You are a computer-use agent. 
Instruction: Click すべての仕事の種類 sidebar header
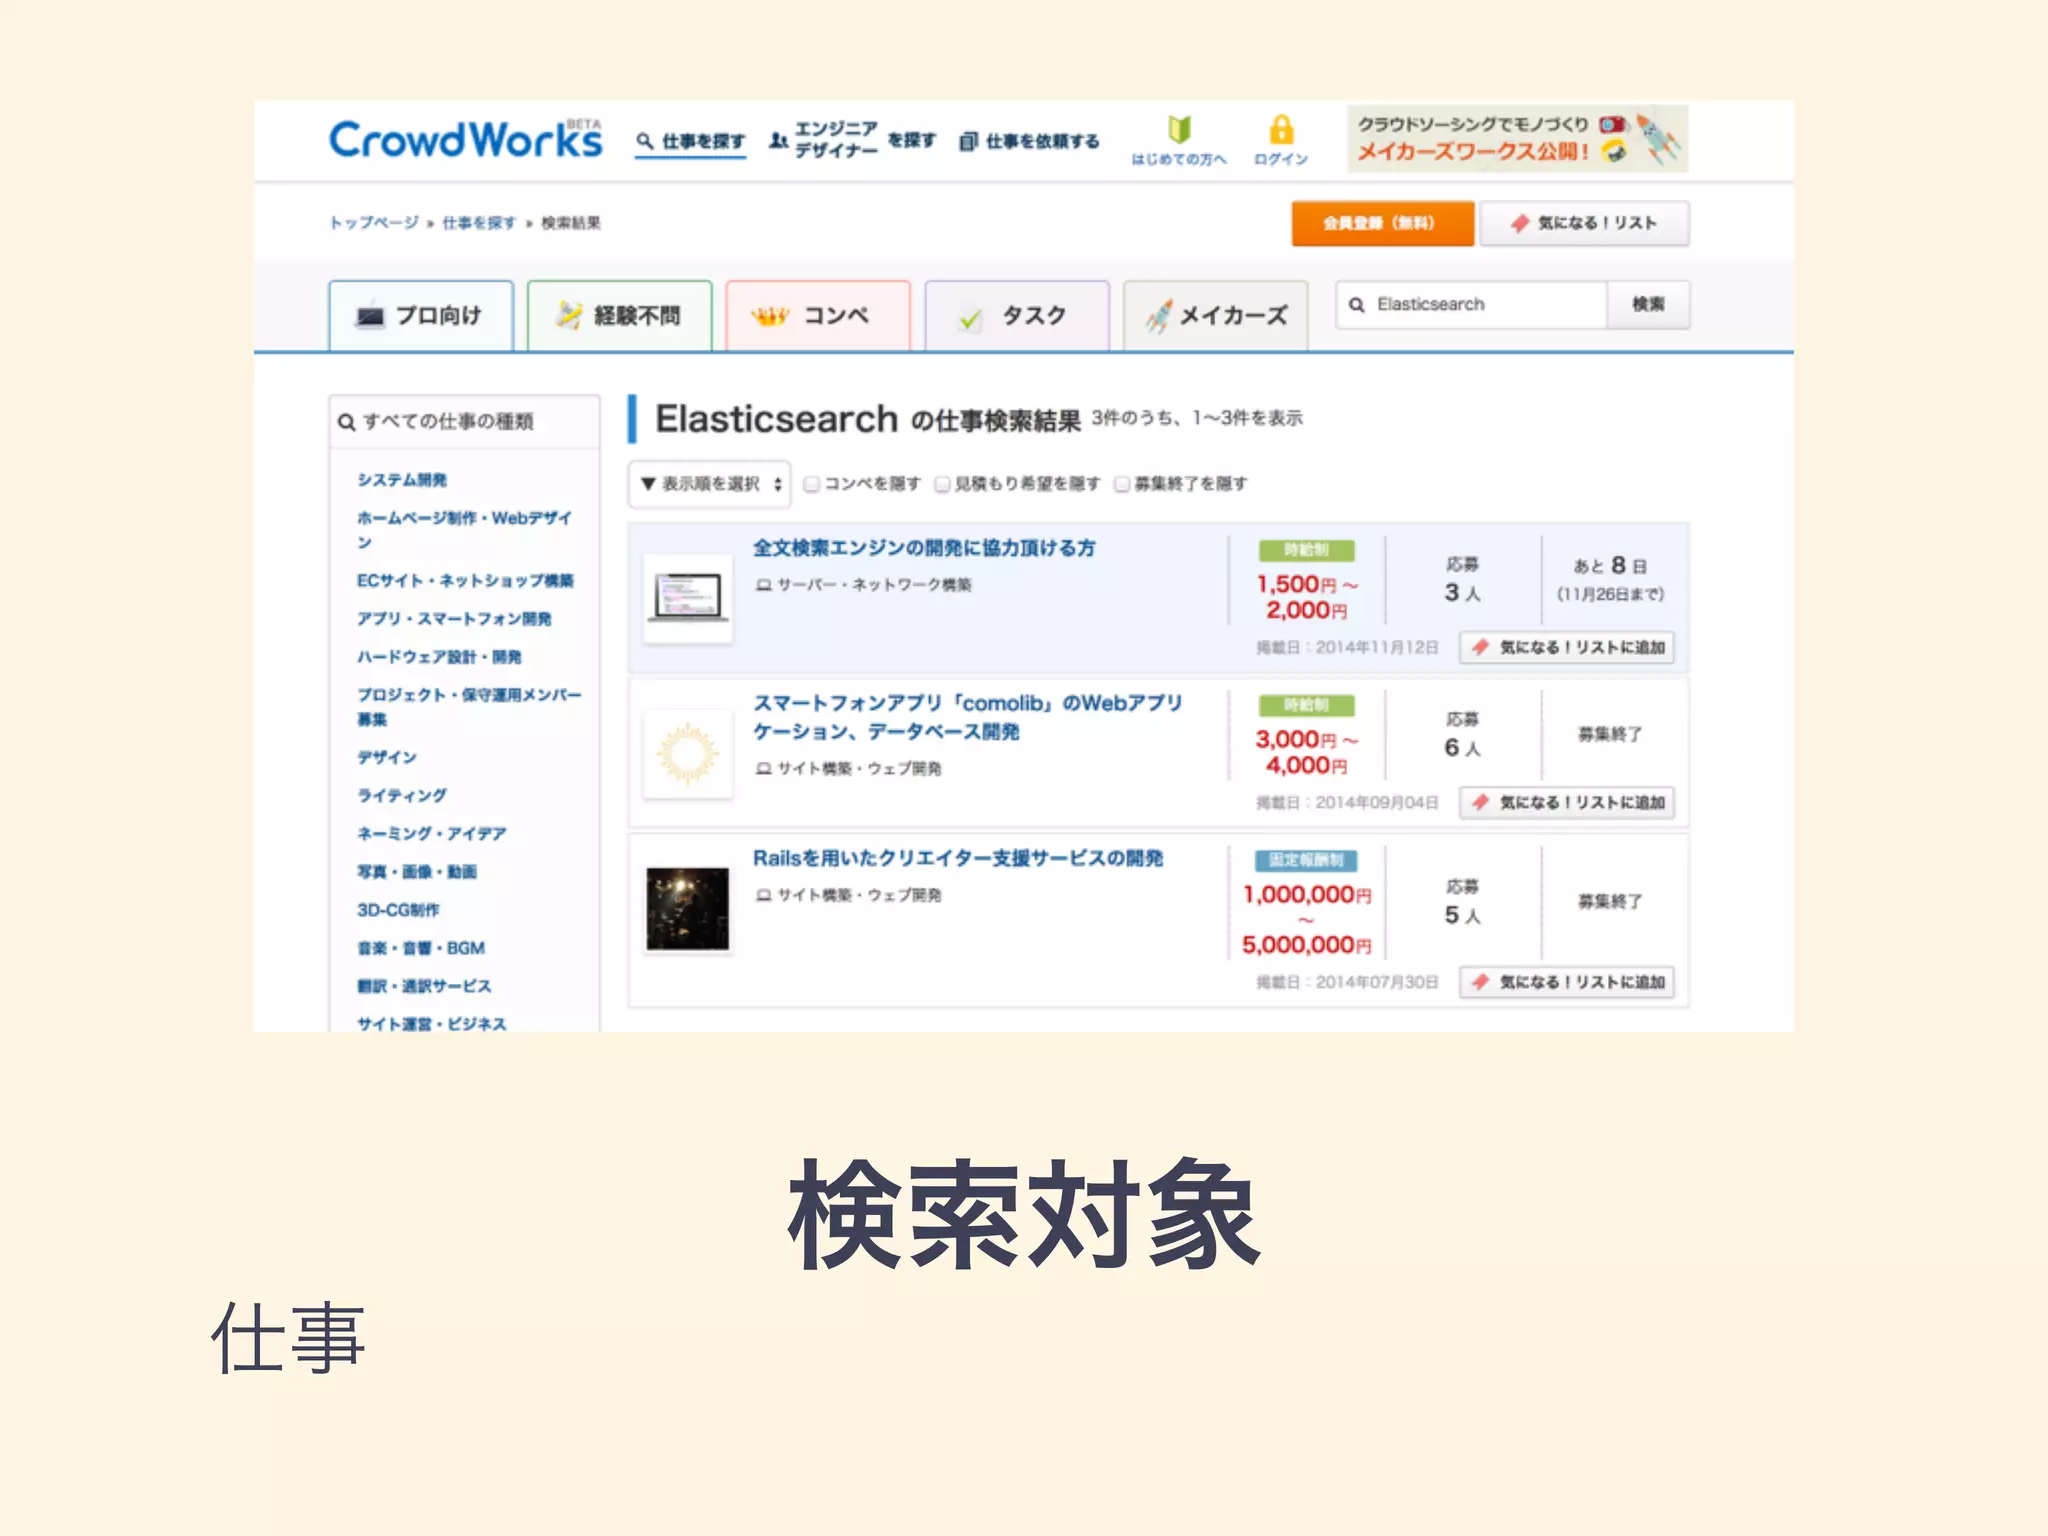464,421
